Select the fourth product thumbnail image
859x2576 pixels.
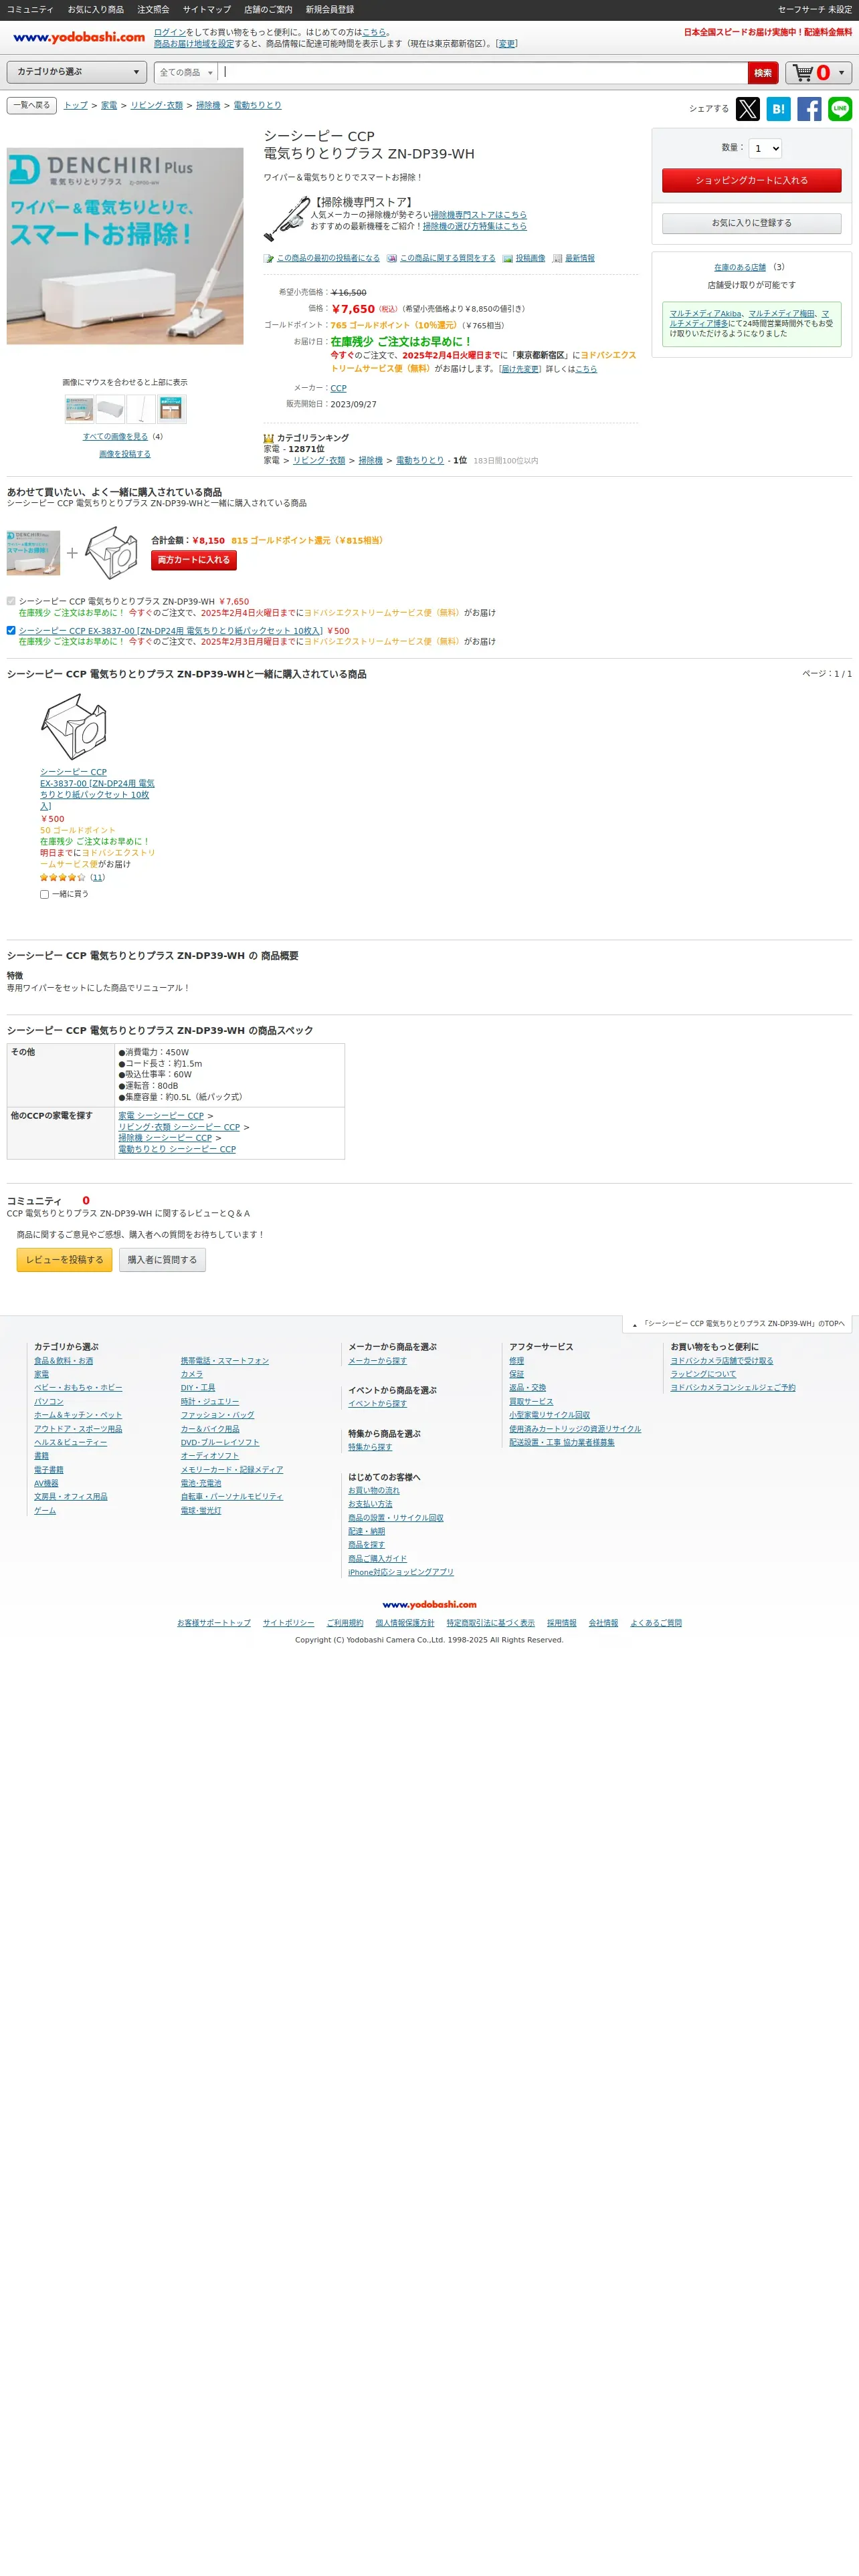tap(172, 408)
